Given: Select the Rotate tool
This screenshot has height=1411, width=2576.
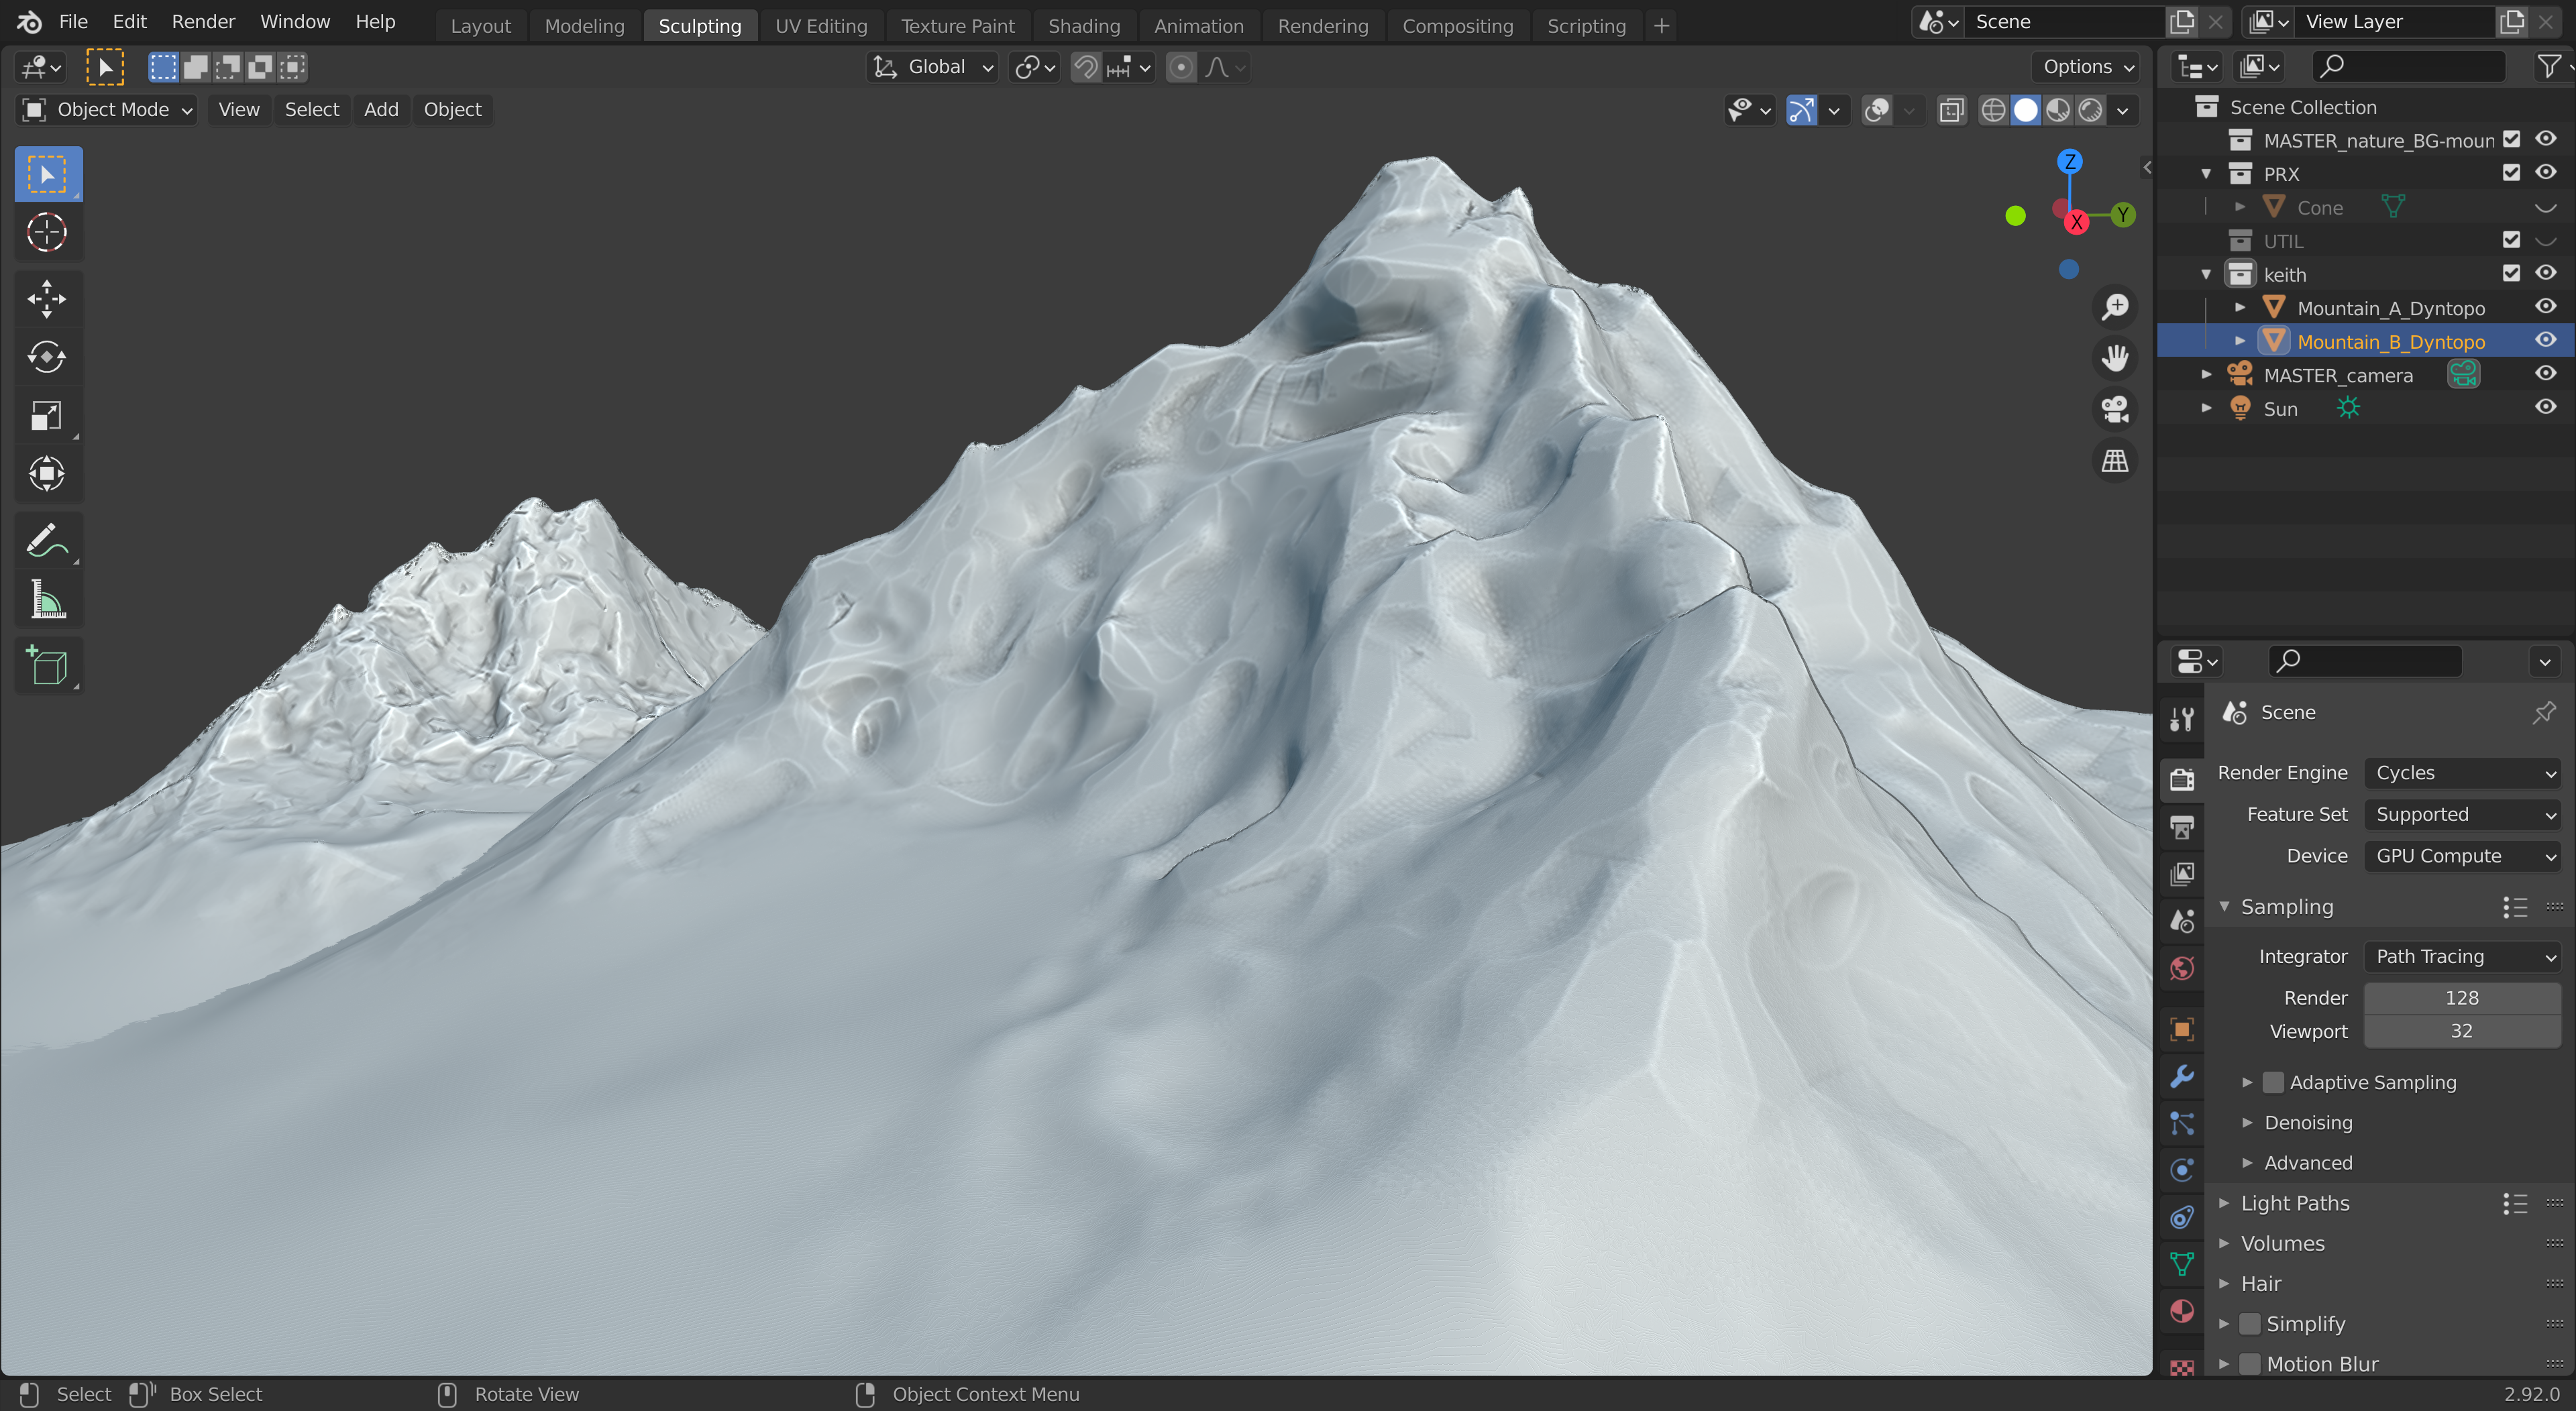Looking at the screenshot, I should coord(46,357).
